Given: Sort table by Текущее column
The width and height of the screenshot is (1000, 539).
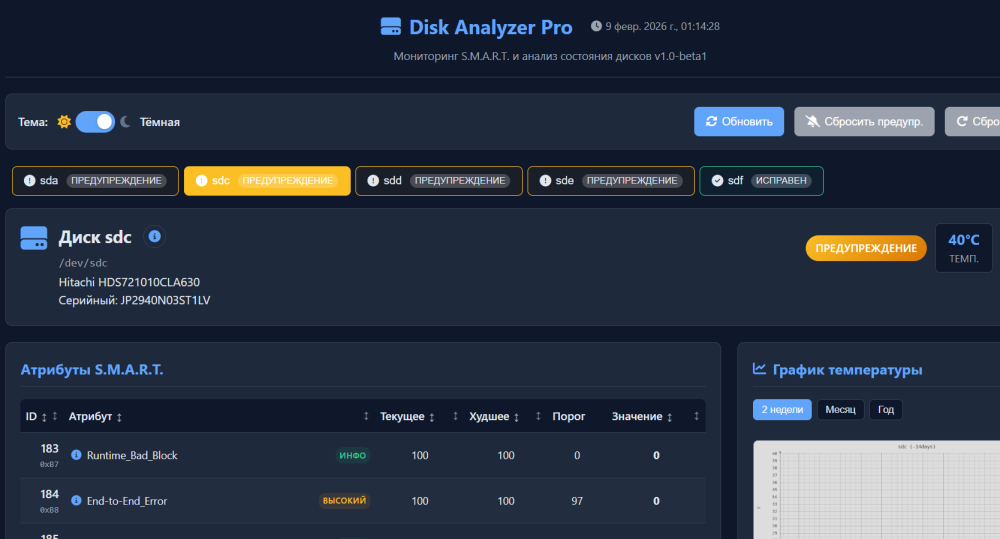Looking at the screenshot, I should 403,416.
